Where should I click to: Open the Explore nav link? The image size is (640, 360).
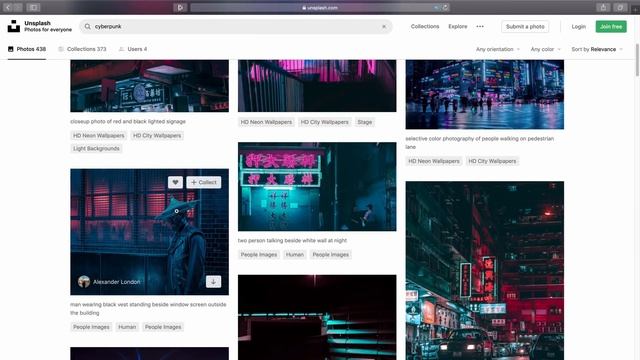click(458, 27)
